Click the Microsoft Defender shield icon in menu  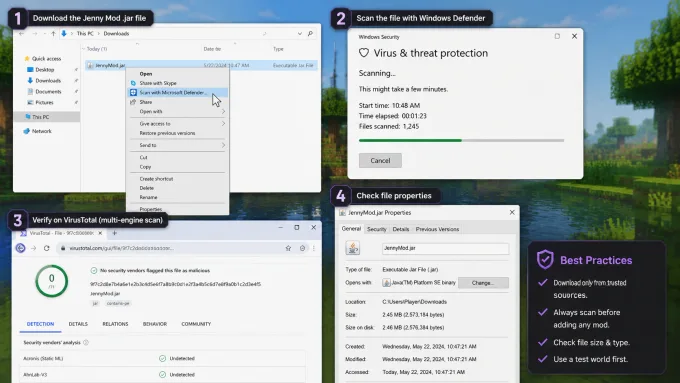[x=134, y=92]
